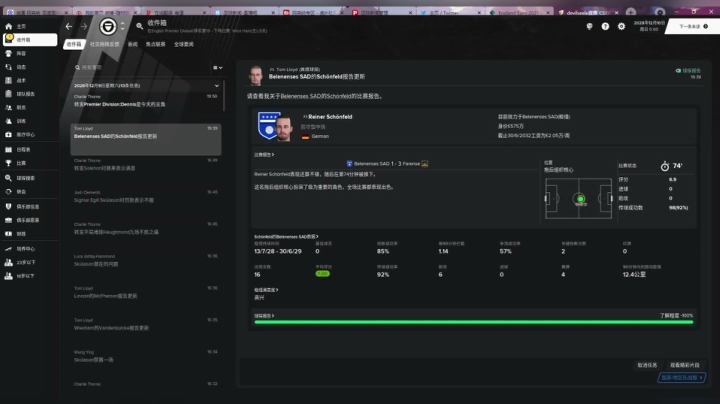Select Tom Lloyd's Belenenses SAD Schönfeld message
The image size is (720, 404).
[146, 139]
